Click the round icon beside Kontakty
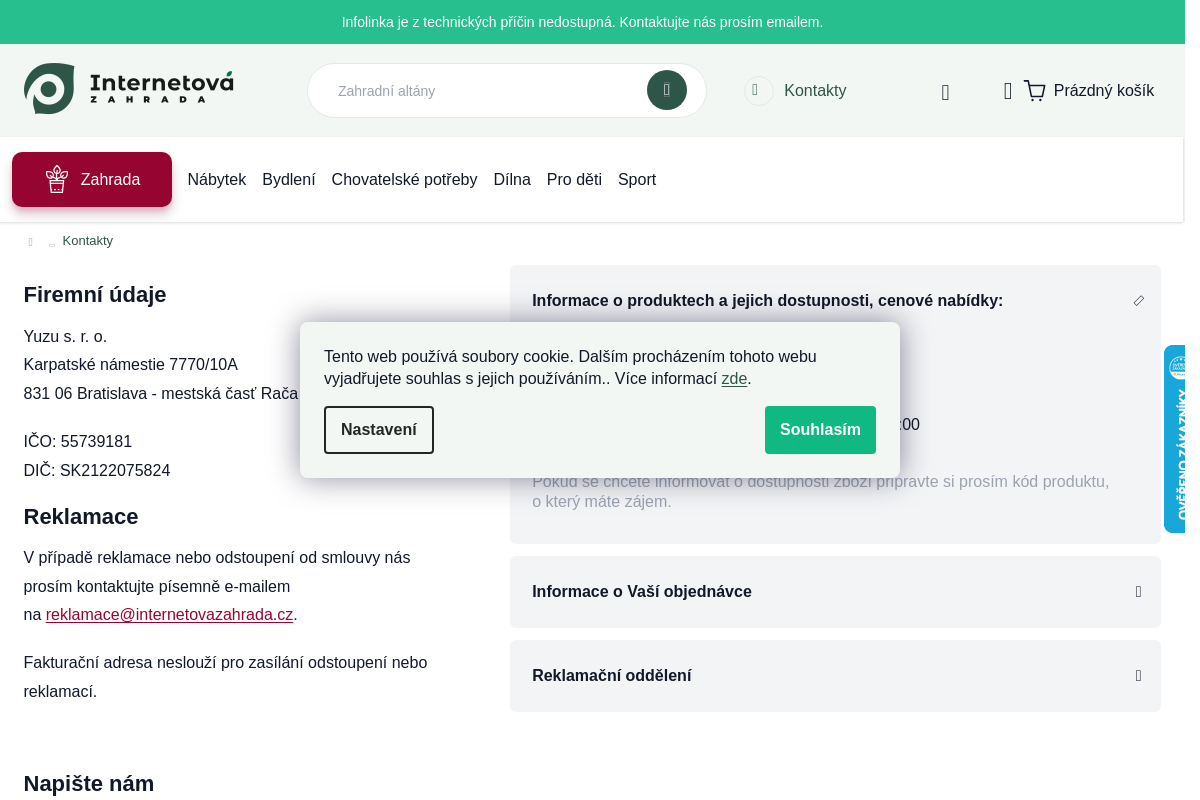This screenshot has width=1200, height=800. pos(759,91)
